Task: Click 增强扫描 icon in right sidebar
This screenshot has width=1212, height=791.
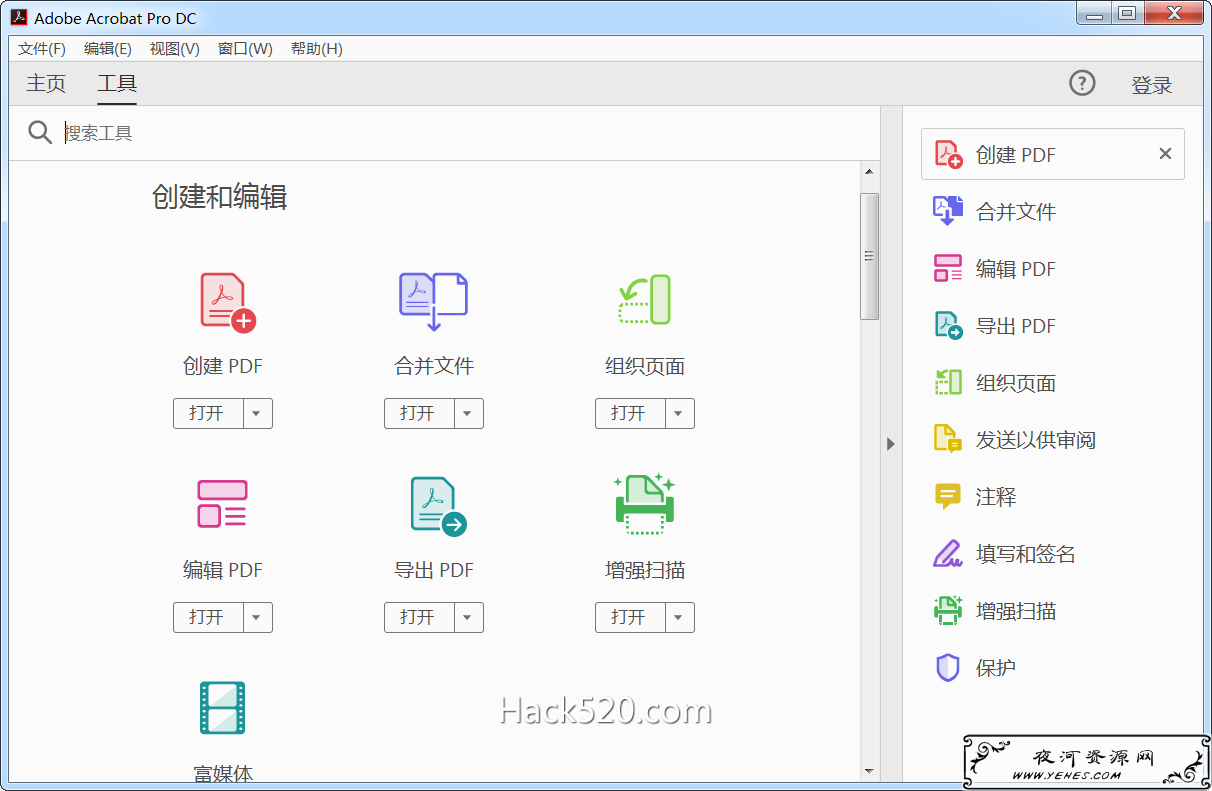Action: click(x=948, y=610)
